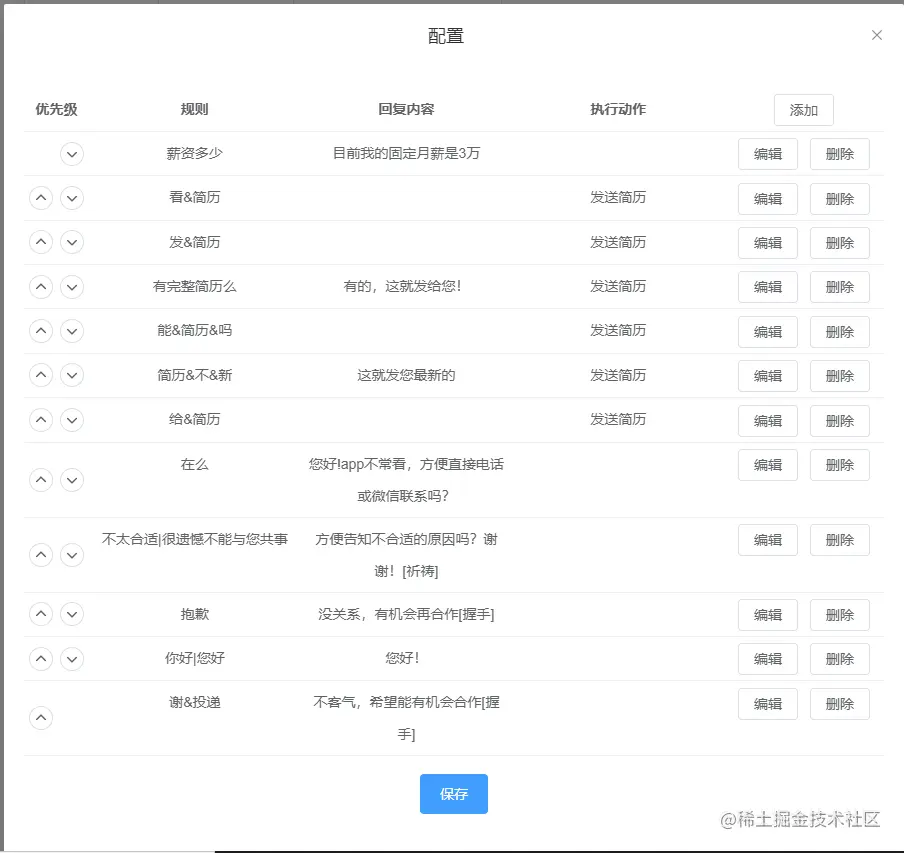The height and width of the screenshot is (853, 904).
Task: Edit the 不太合适 rule
Action: point(768,540)
